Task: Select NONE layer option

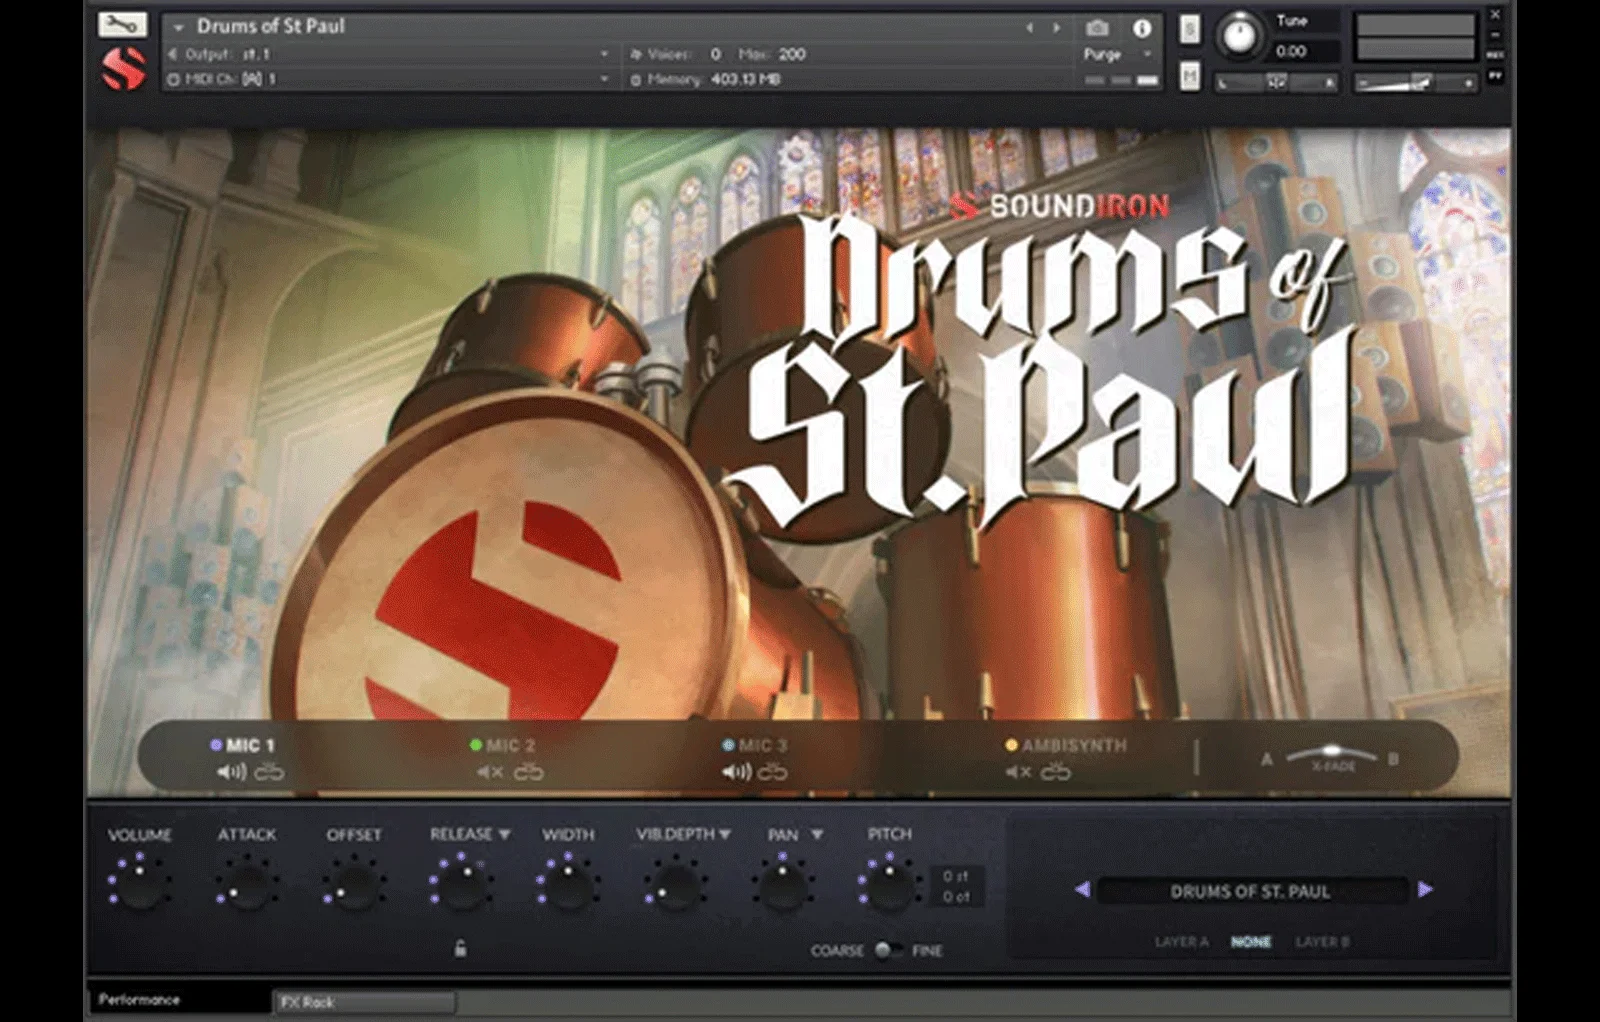Action: (1251, 942)
